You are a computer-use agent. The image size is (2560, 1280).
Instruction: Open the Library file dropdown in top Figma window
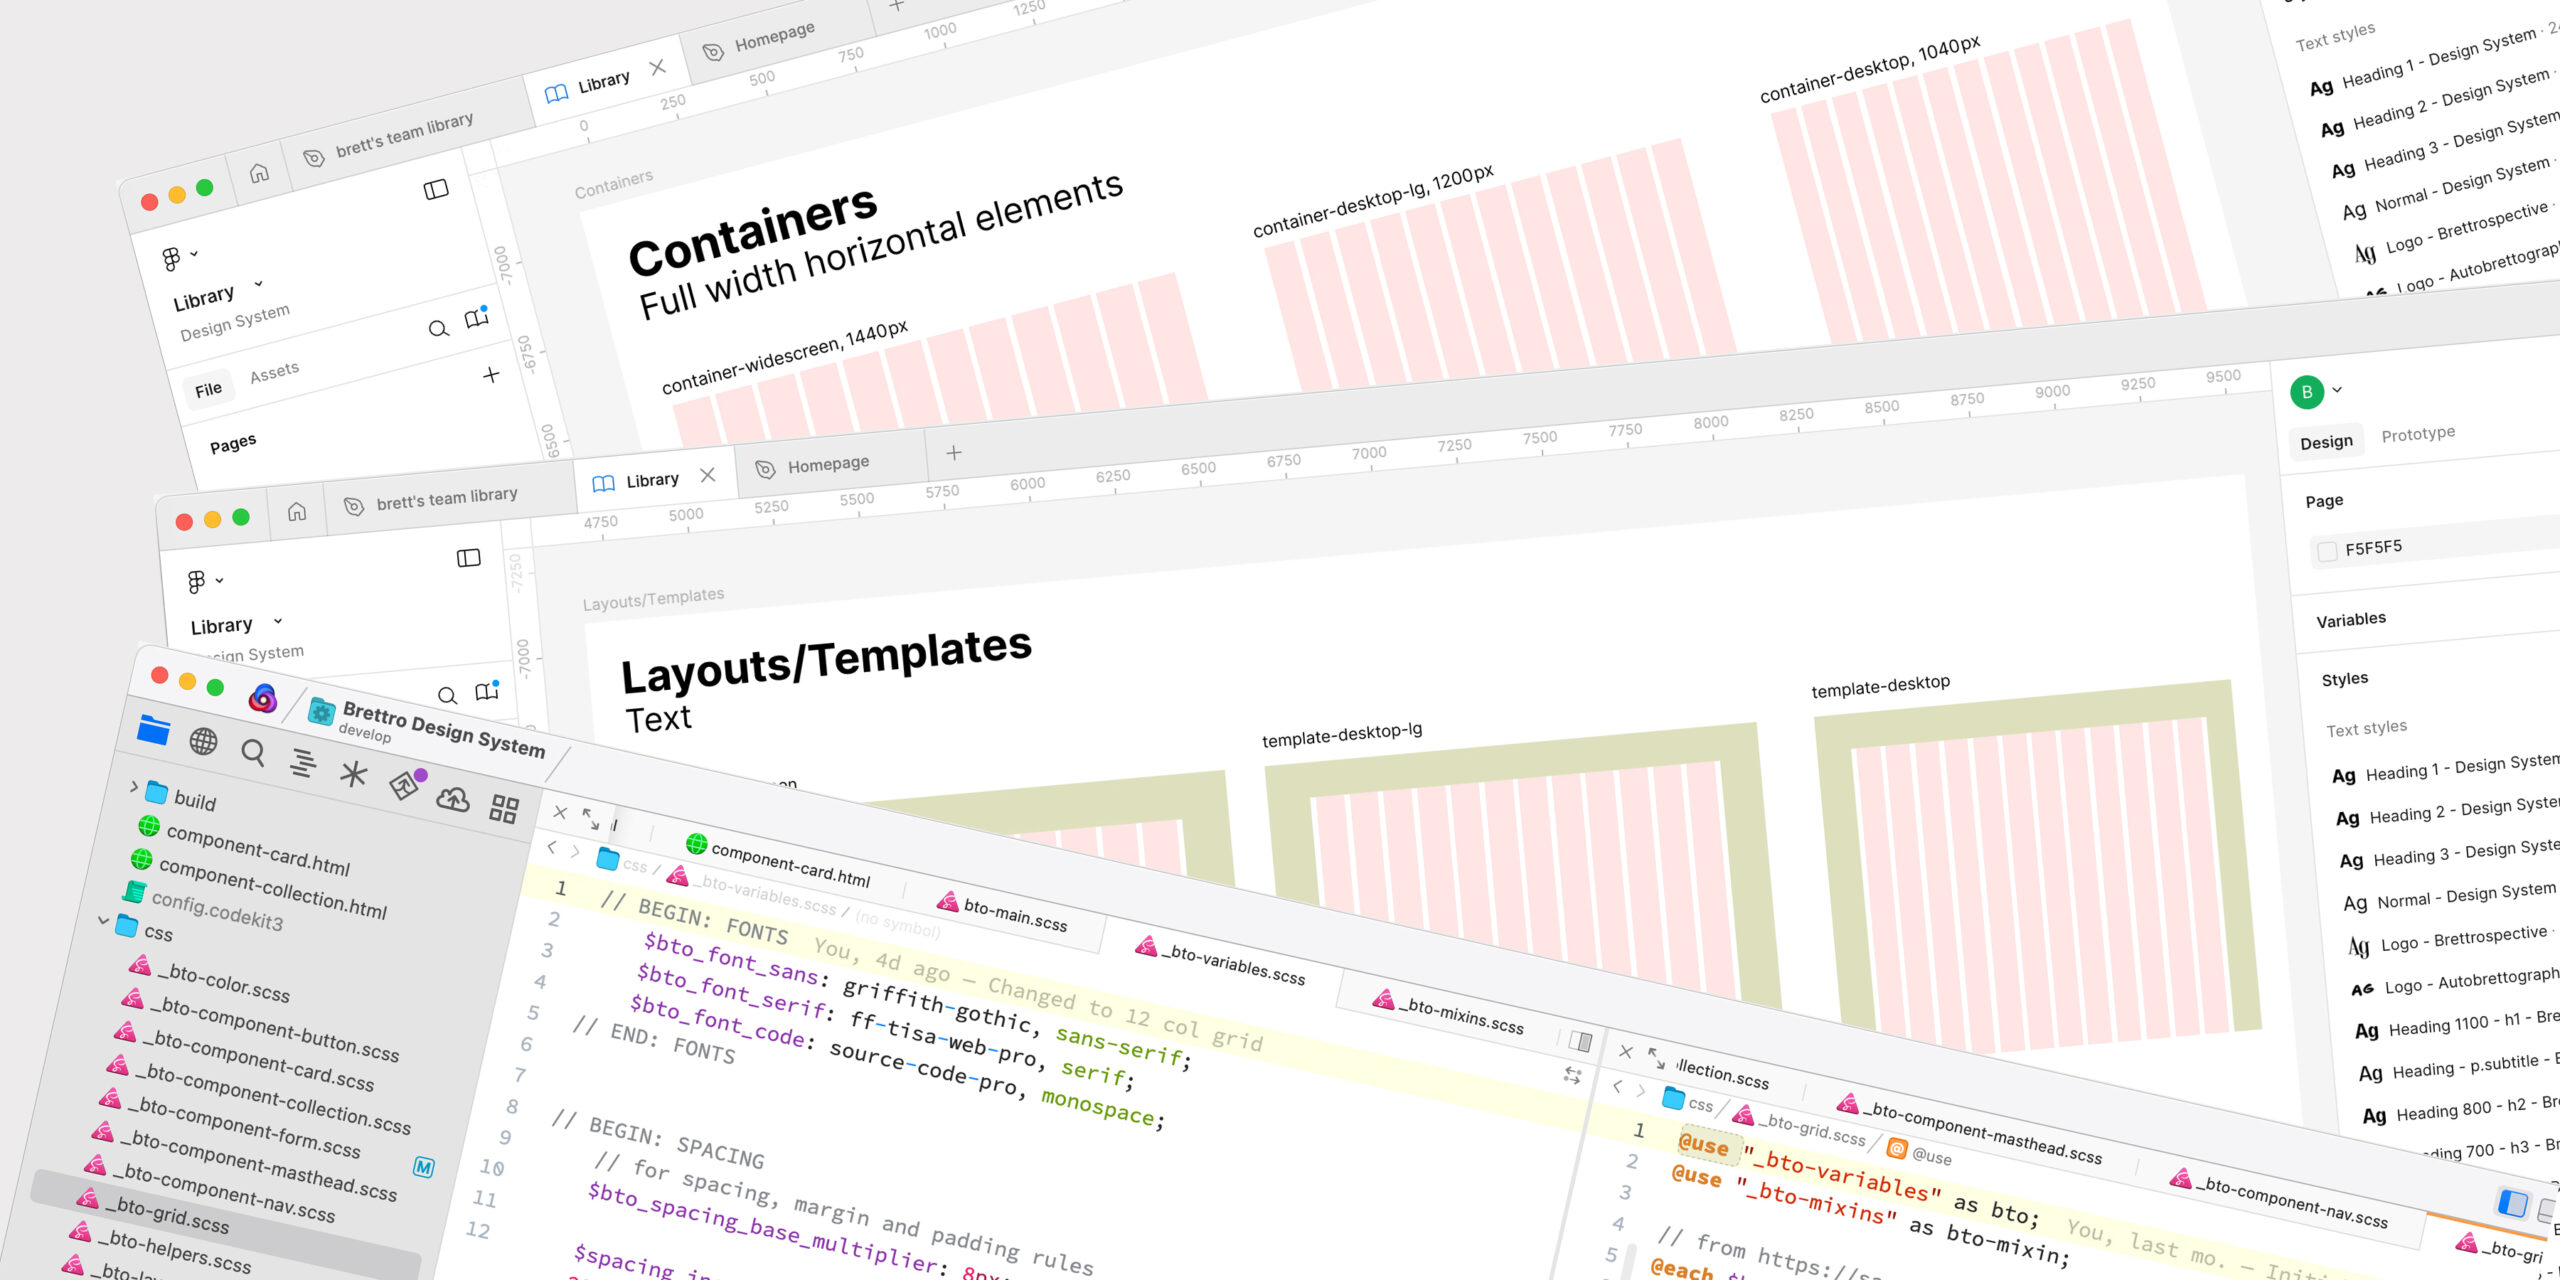259,283
